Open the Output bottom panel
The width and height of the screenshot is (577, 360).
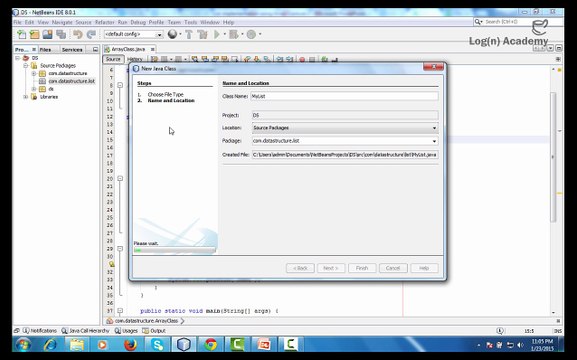coord(154,331)
